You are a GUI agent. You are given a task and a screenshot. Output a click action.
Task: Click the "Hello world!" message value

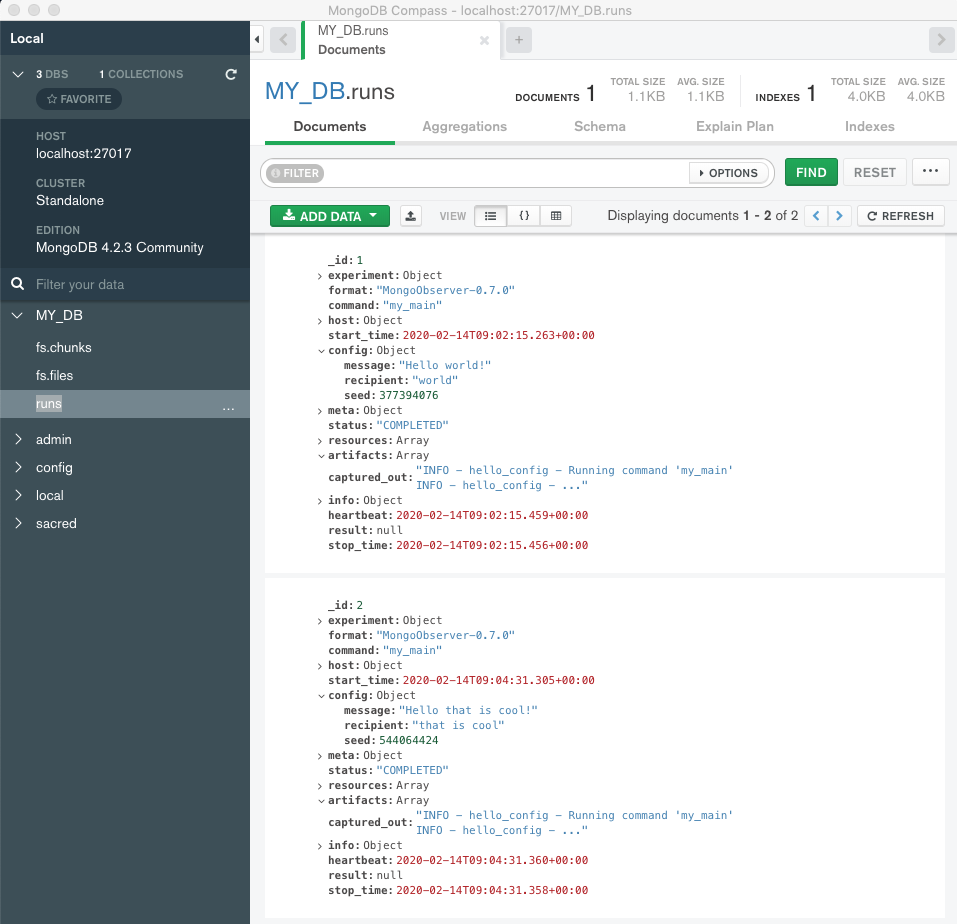pos(445,365)
